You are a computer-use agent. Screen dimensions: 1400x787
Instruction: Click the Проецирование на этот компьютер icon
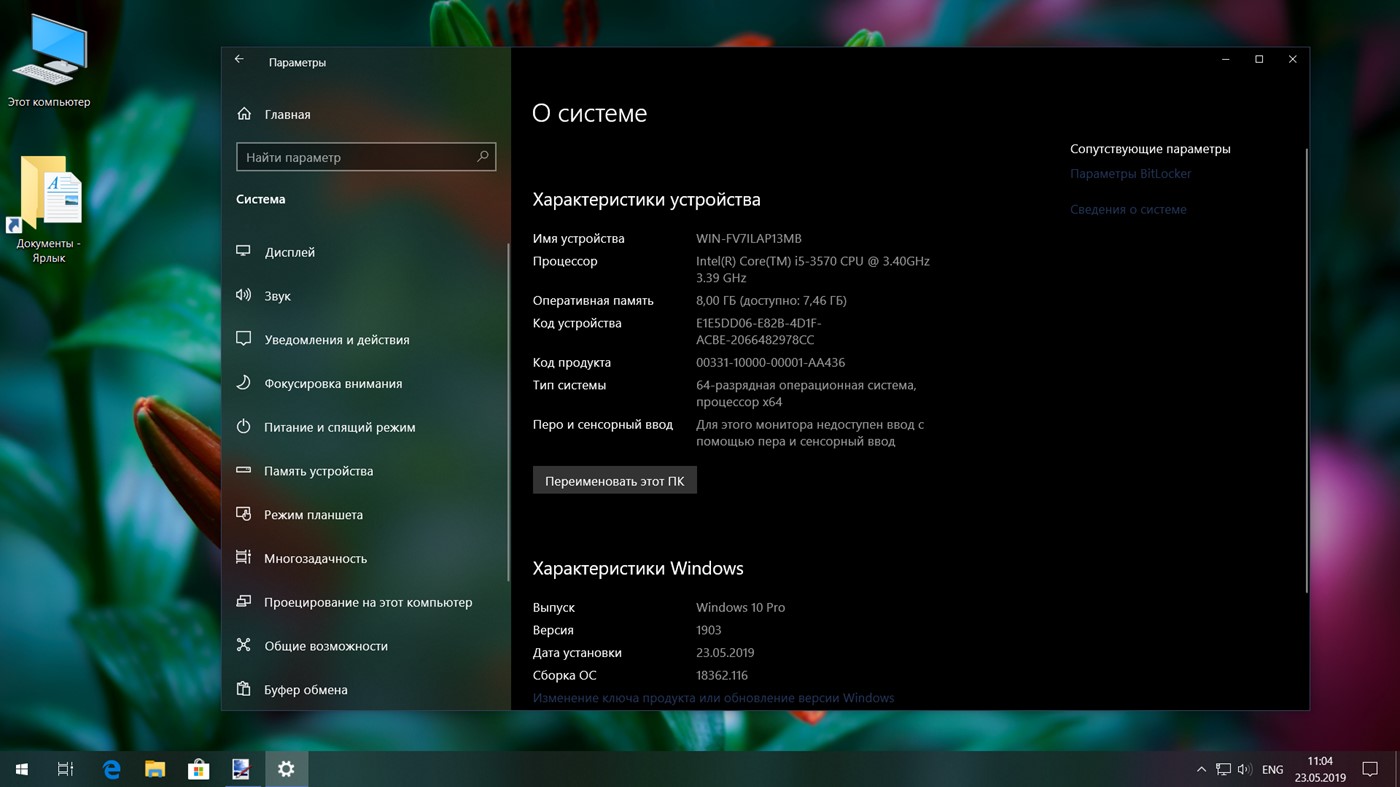[243, 601]
